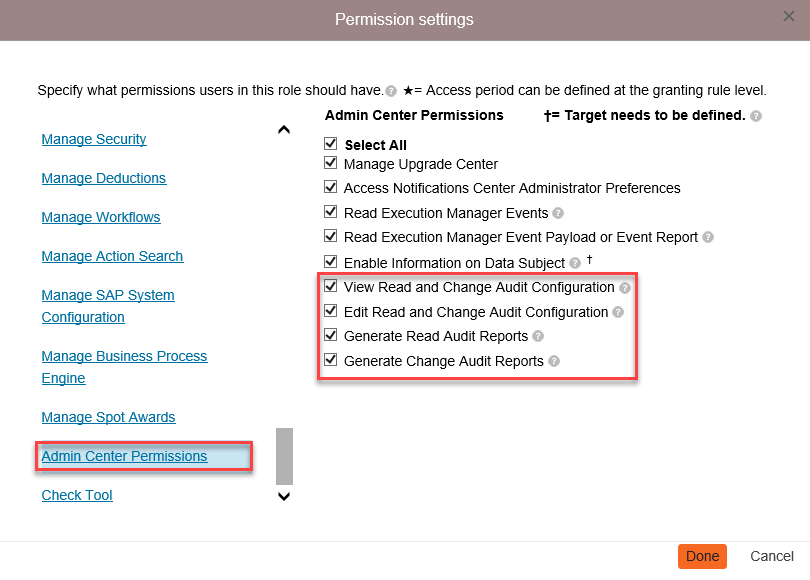Select the Manage Workflows category
Image resolution: width=810 pixels, height=580 pixels.
[x=101, y=217]
